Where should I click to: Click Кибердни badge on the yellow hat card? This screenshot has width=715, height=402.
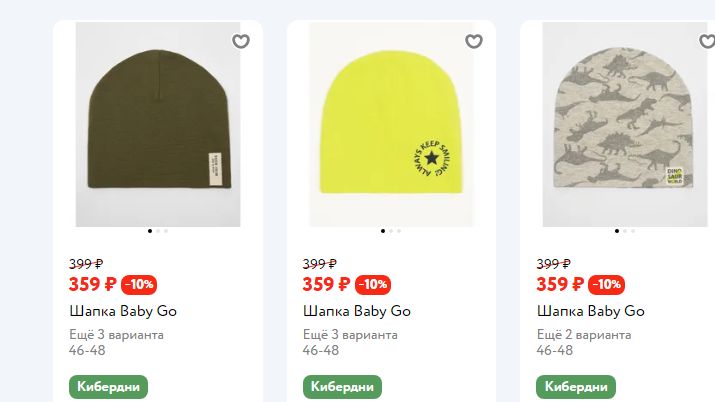tap(342, 387)
